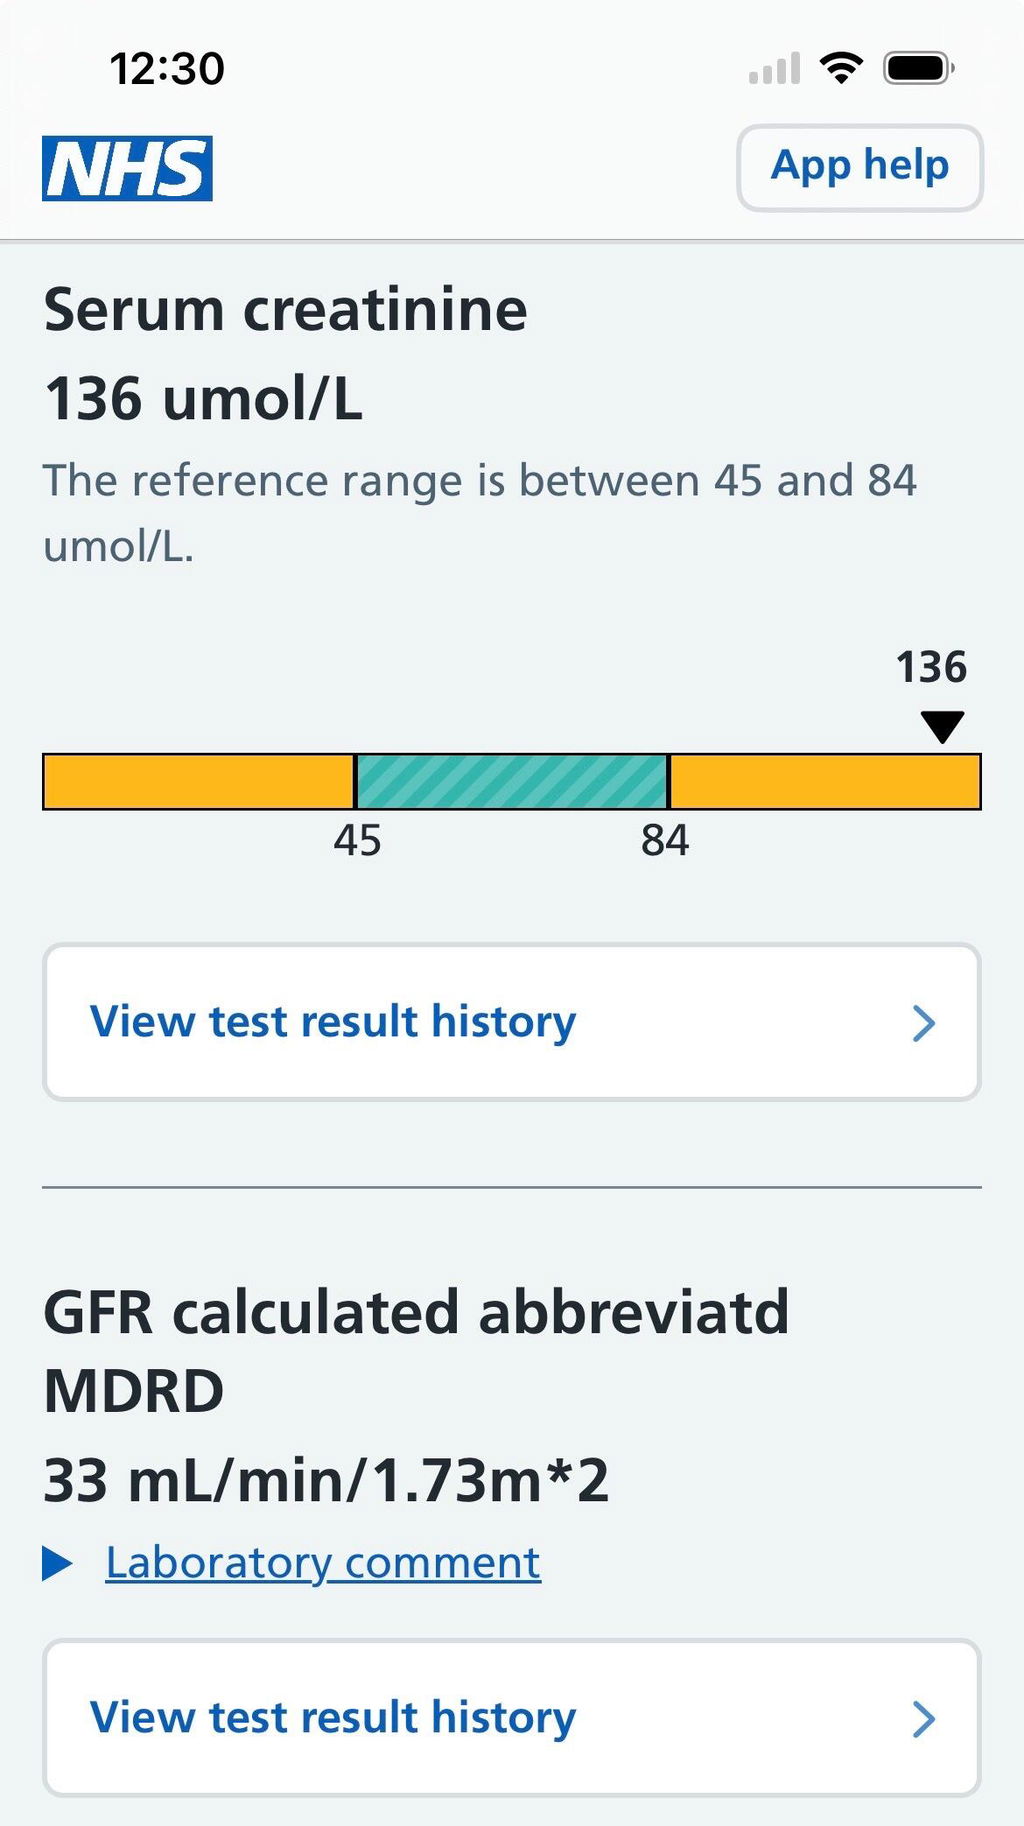This screenshot has height=1826, width=1024.
Task: Click the Wi-Fi status icon
Action: pyautogui.click(x=841, y=68)
